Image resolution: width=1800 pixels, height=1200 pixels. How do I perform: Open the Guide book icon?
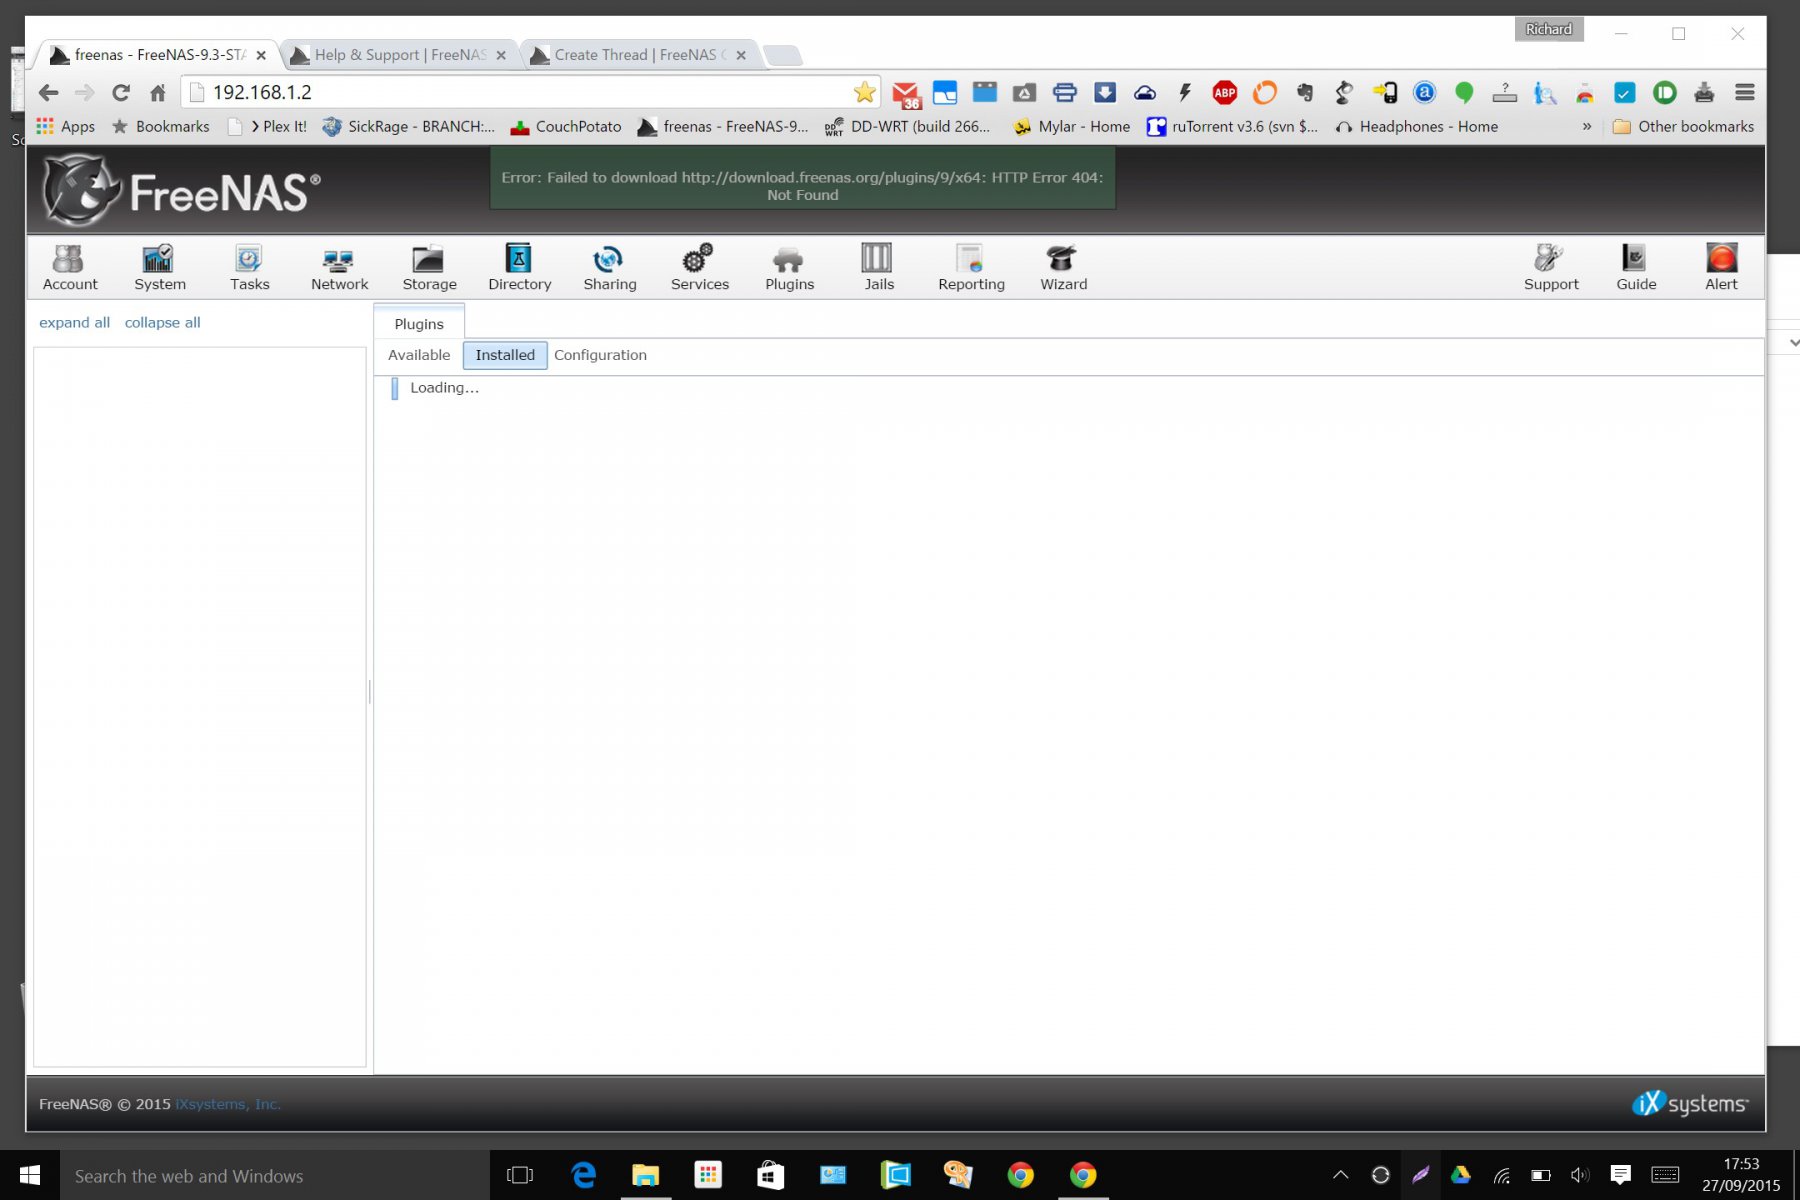[x=1636, y=268]
